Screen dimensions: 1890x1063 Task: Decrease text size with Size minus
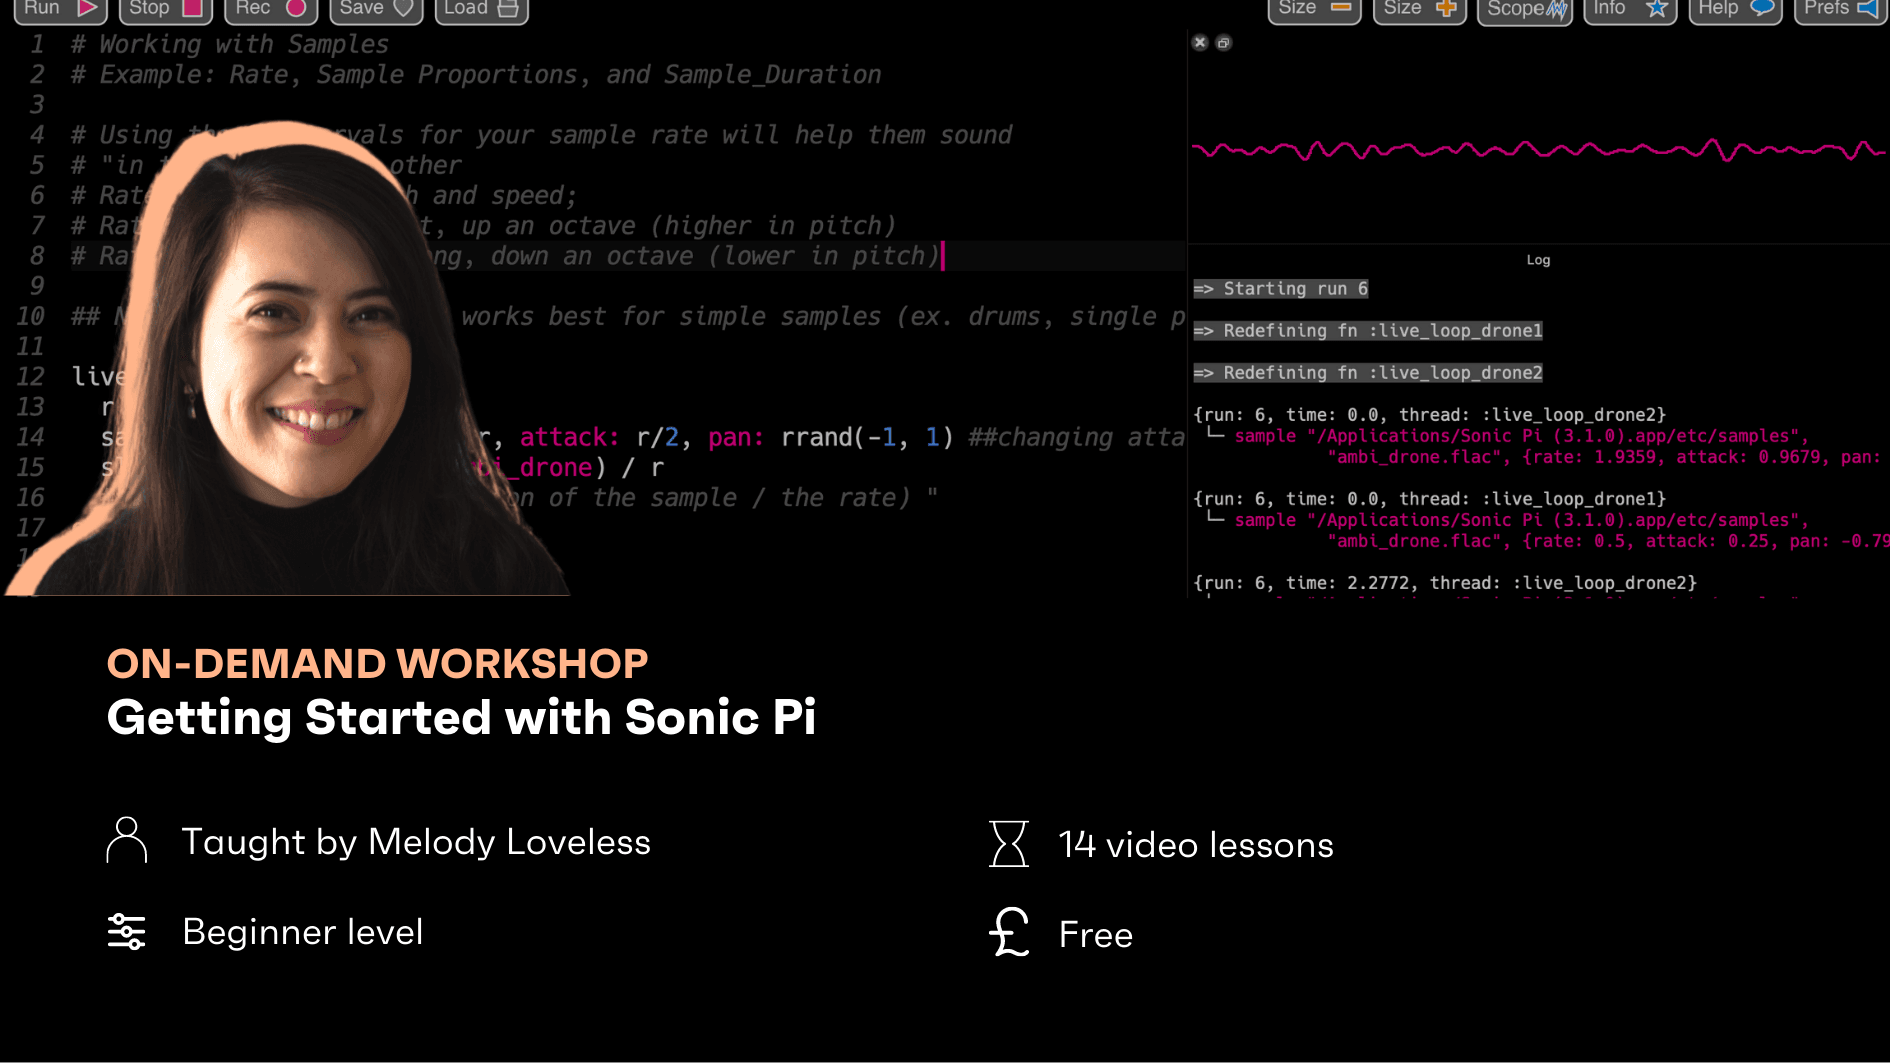tap(1314, 9)
